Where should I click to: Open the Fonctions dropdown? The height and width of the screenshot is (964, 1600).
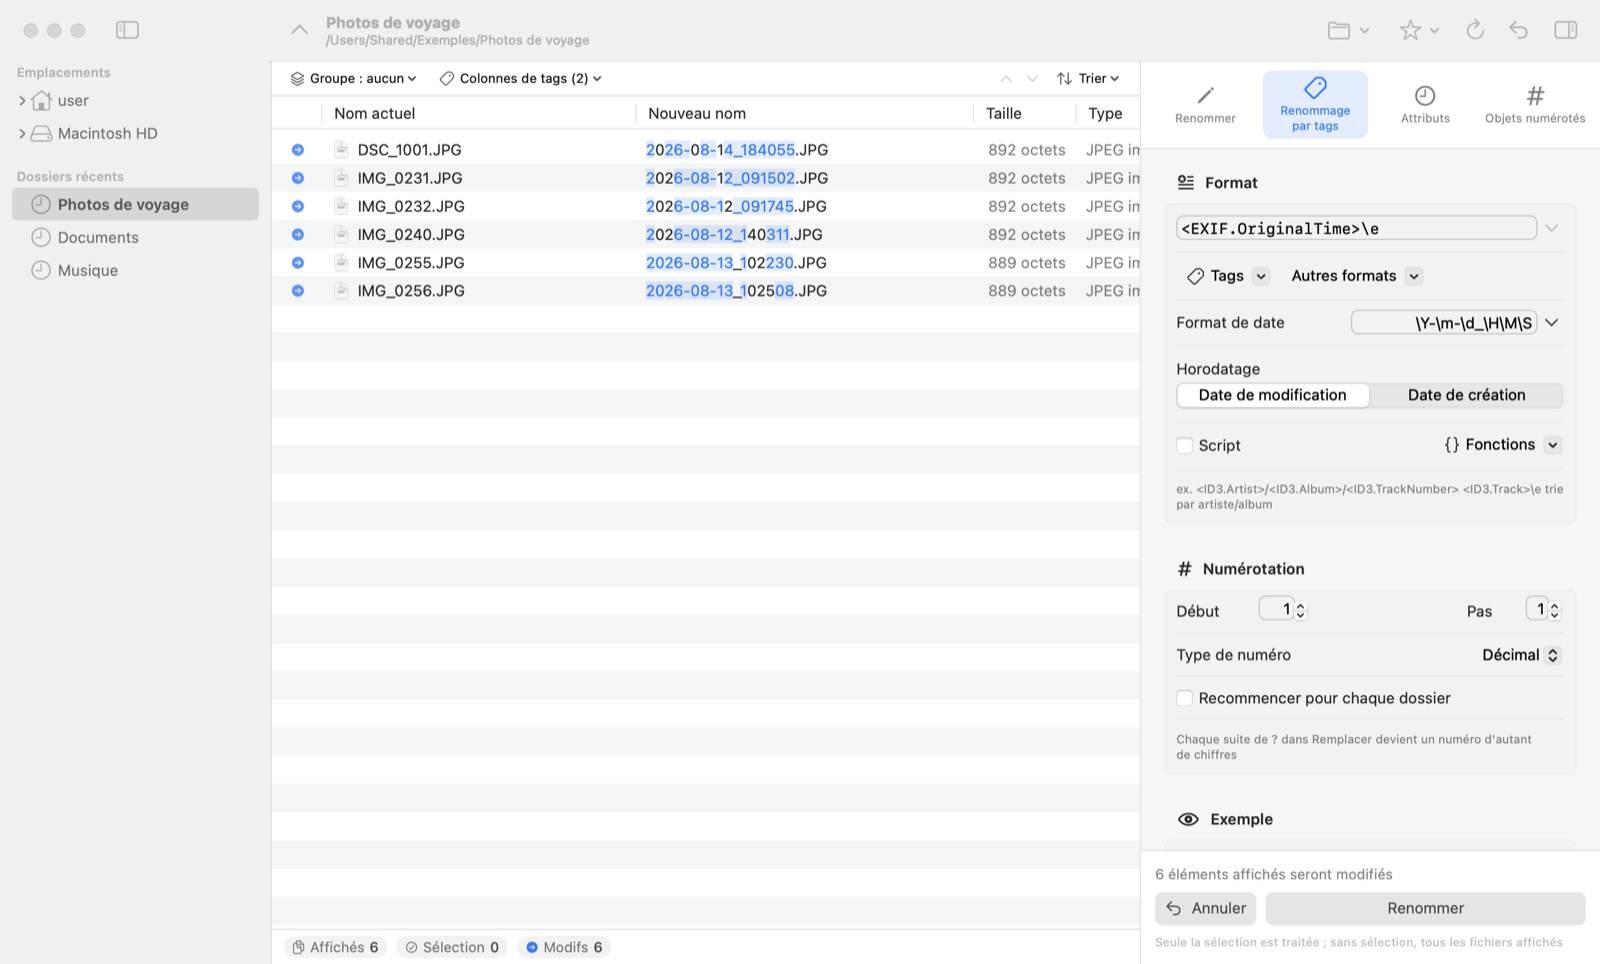1502,445
